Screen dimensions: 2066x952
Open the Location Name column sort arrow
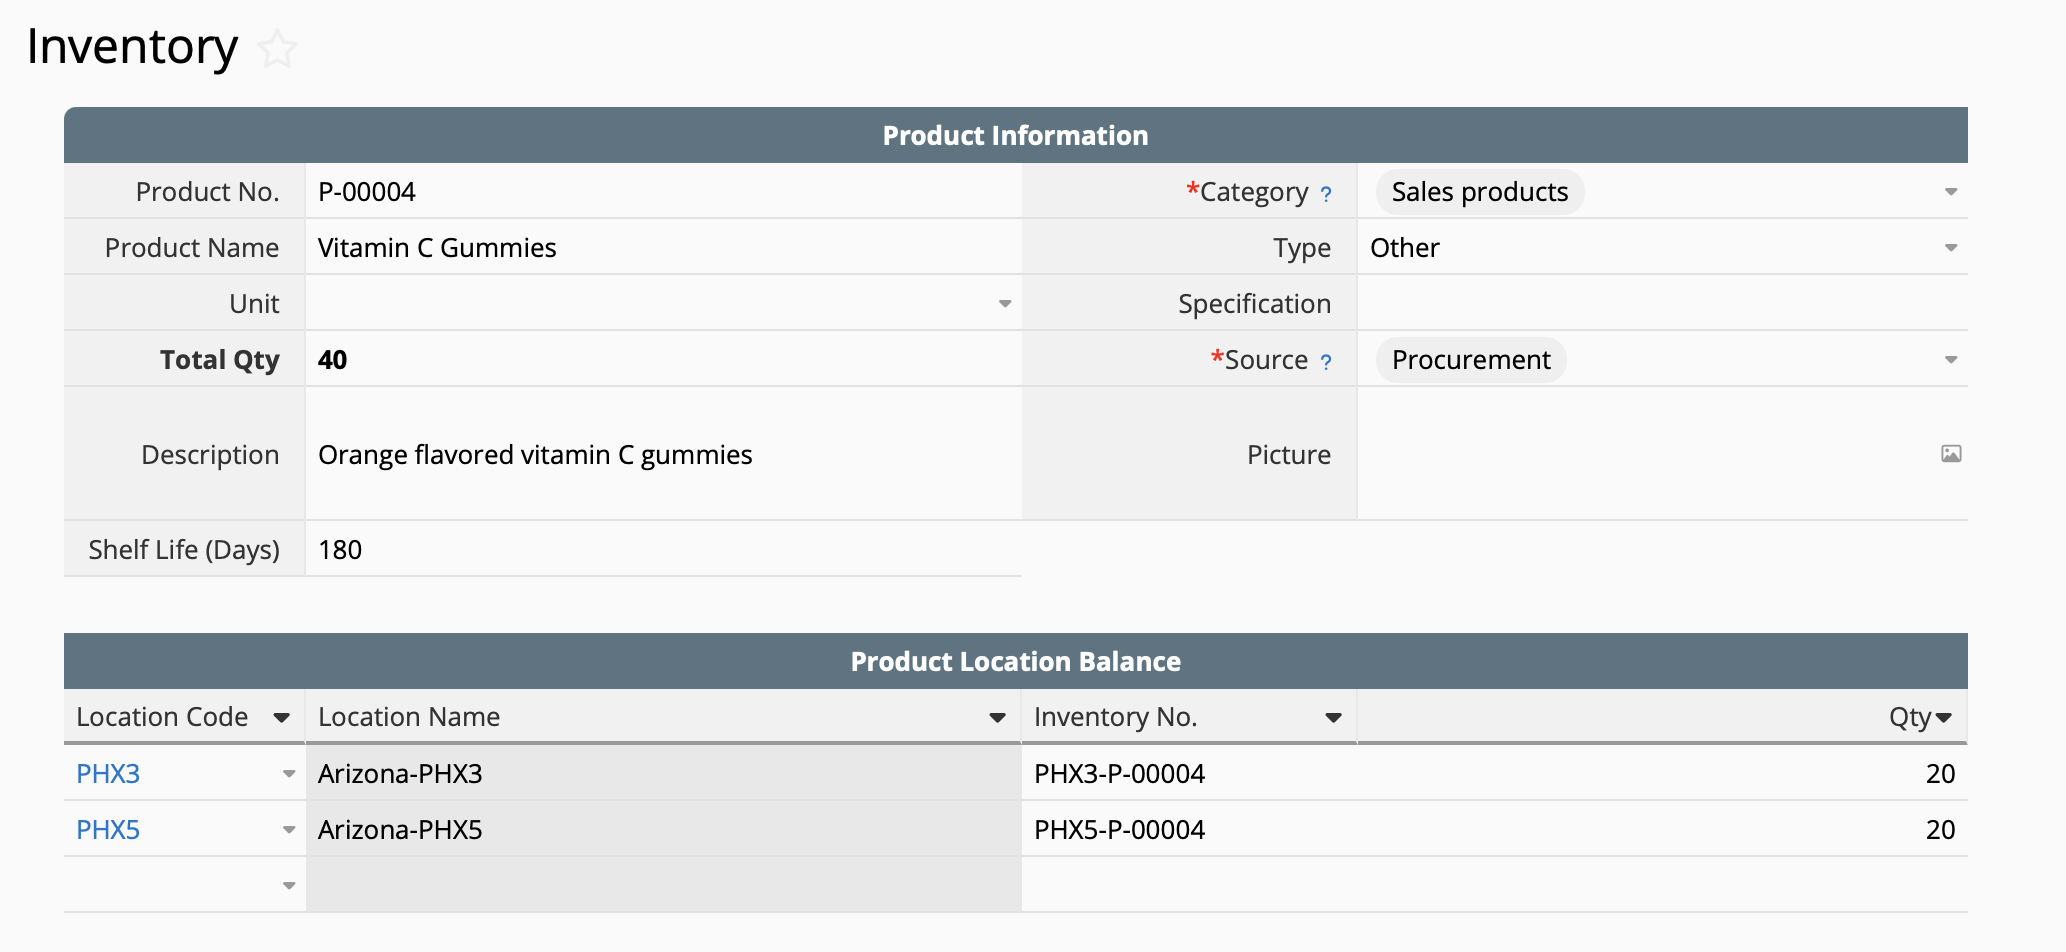click(997, 718)
